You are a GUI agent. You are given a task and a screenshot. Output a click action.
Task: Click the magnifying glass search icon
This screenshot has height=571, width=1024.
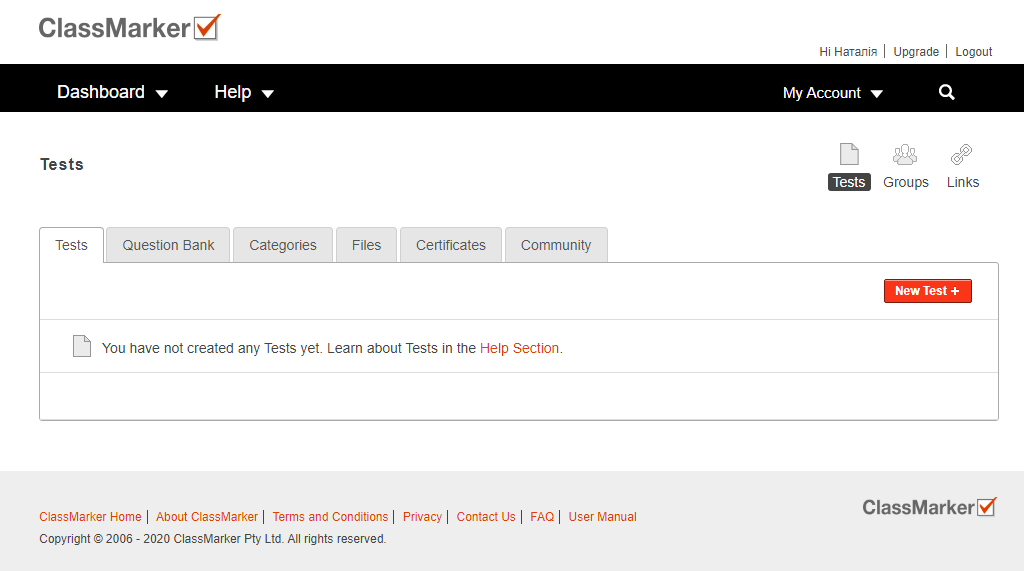click(946, 93)
